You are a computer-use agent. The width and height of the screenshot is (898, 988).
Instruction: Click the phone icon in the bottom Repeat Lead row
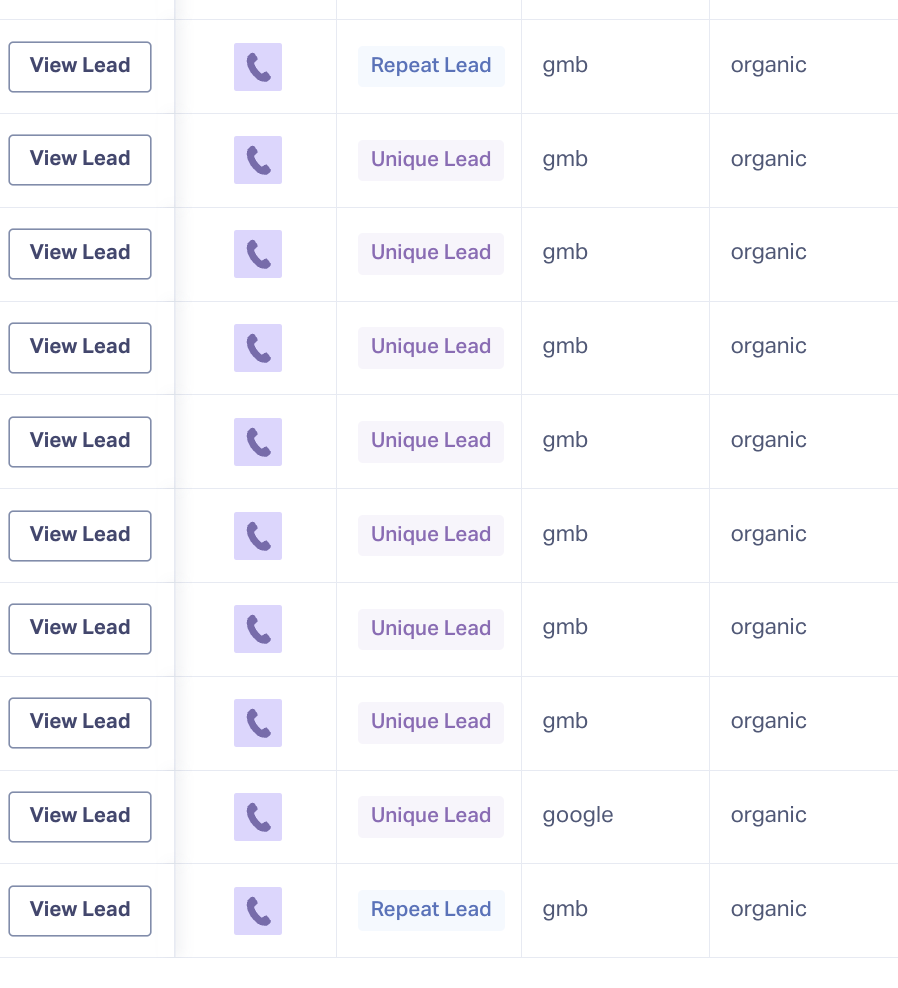[x=257, y=910]
